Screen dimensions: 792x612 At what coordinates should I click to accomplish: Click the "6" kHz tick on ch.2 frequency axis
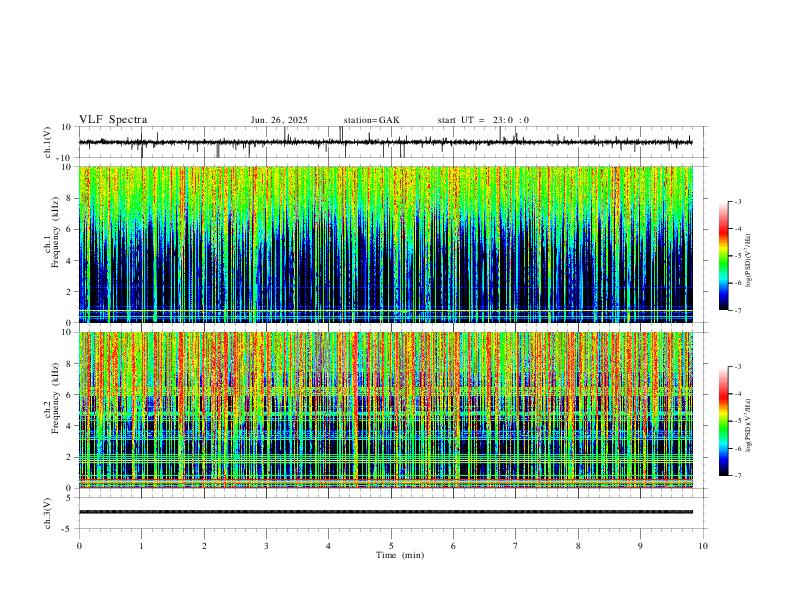click(x=70, y=394)
